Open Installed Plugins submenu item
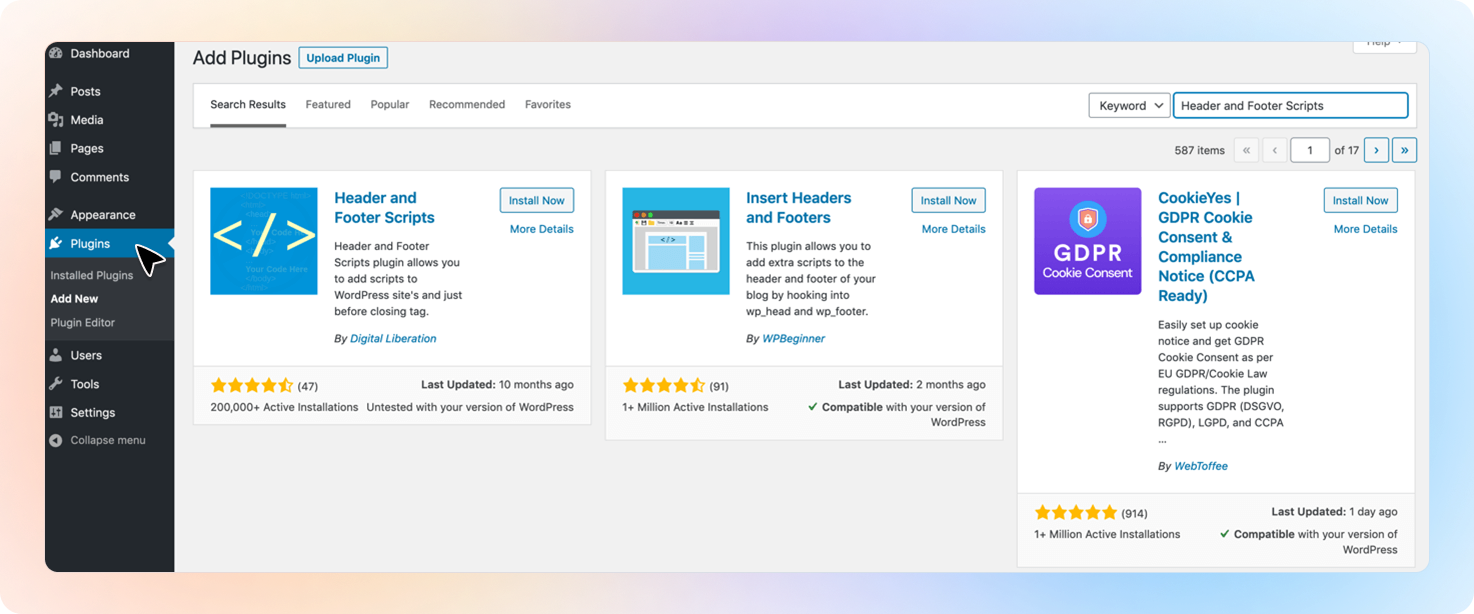The width and height of the screenshot is (1474, 614). (92, 275)
